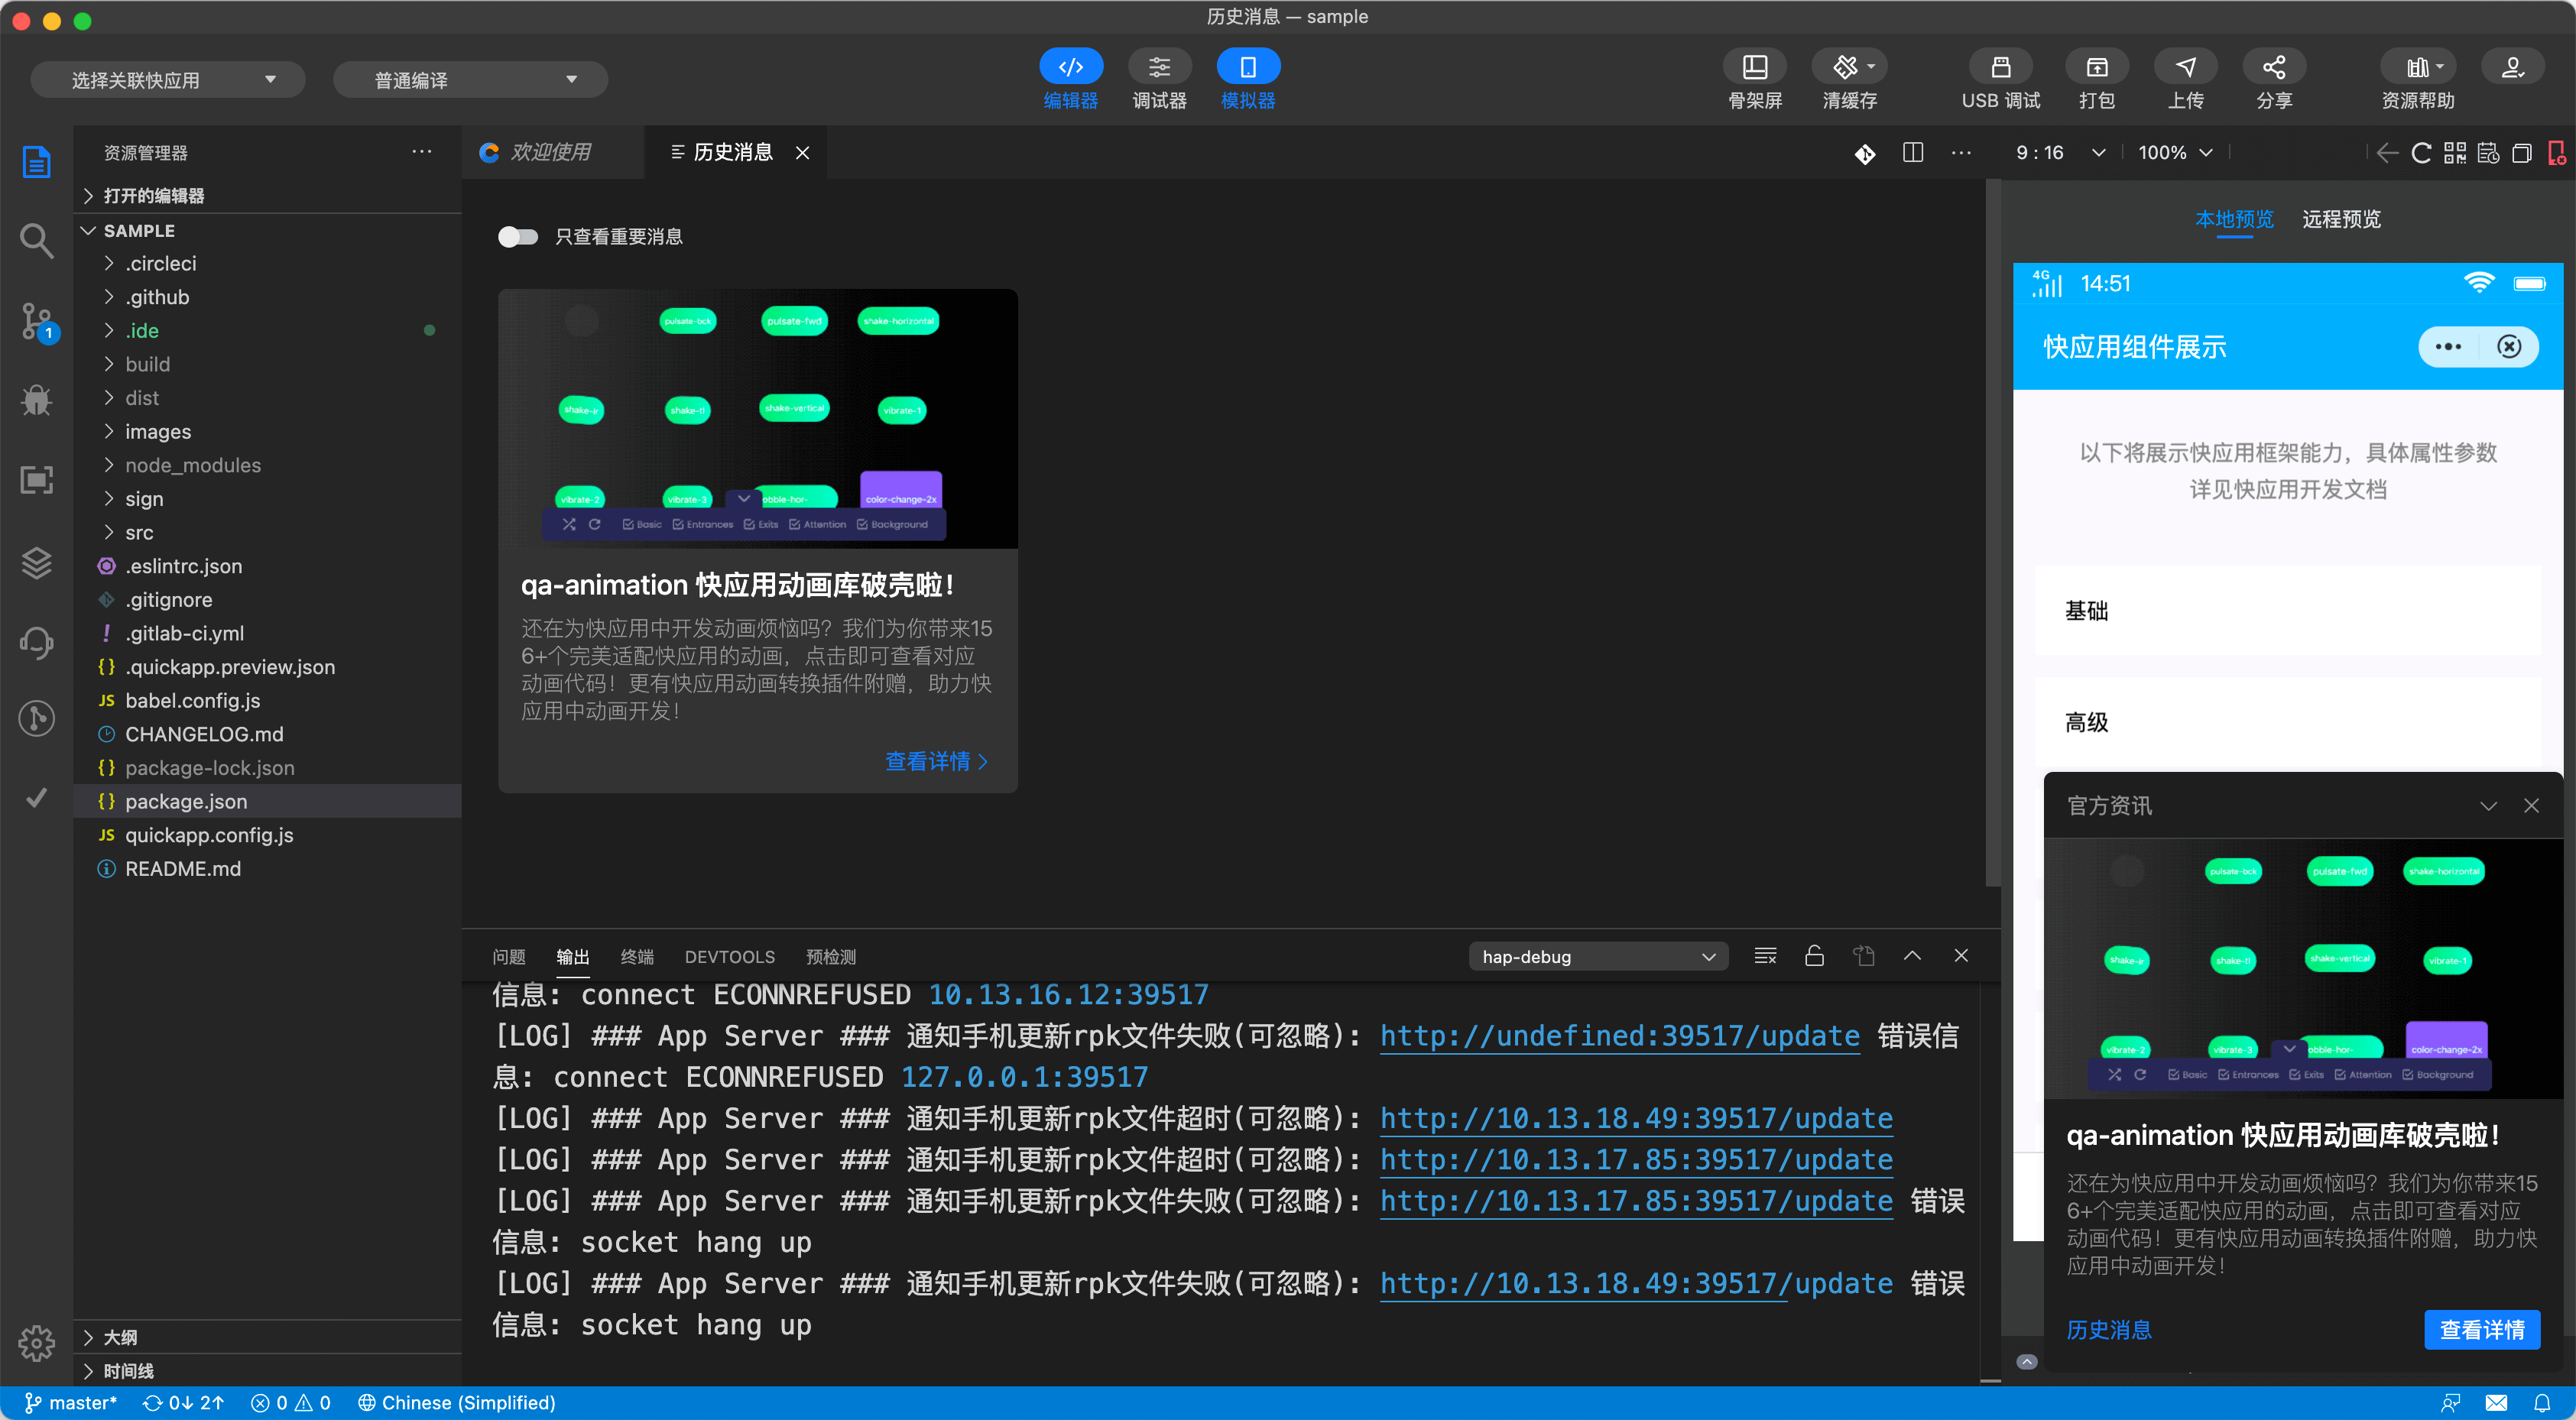Toggle 只查看重要消息 switch
2576x1420 pixels.
tap(518, 236)
